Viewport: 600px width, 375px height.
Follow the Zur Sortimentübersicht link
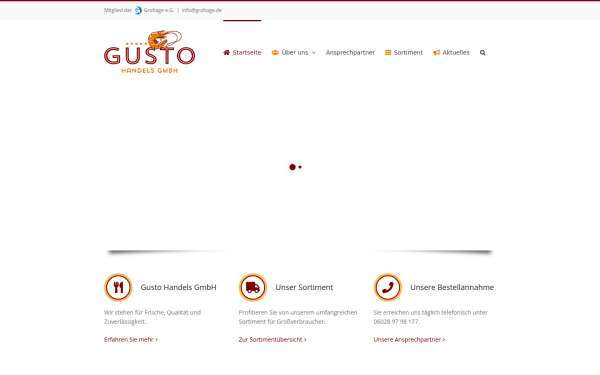(272, 339)
